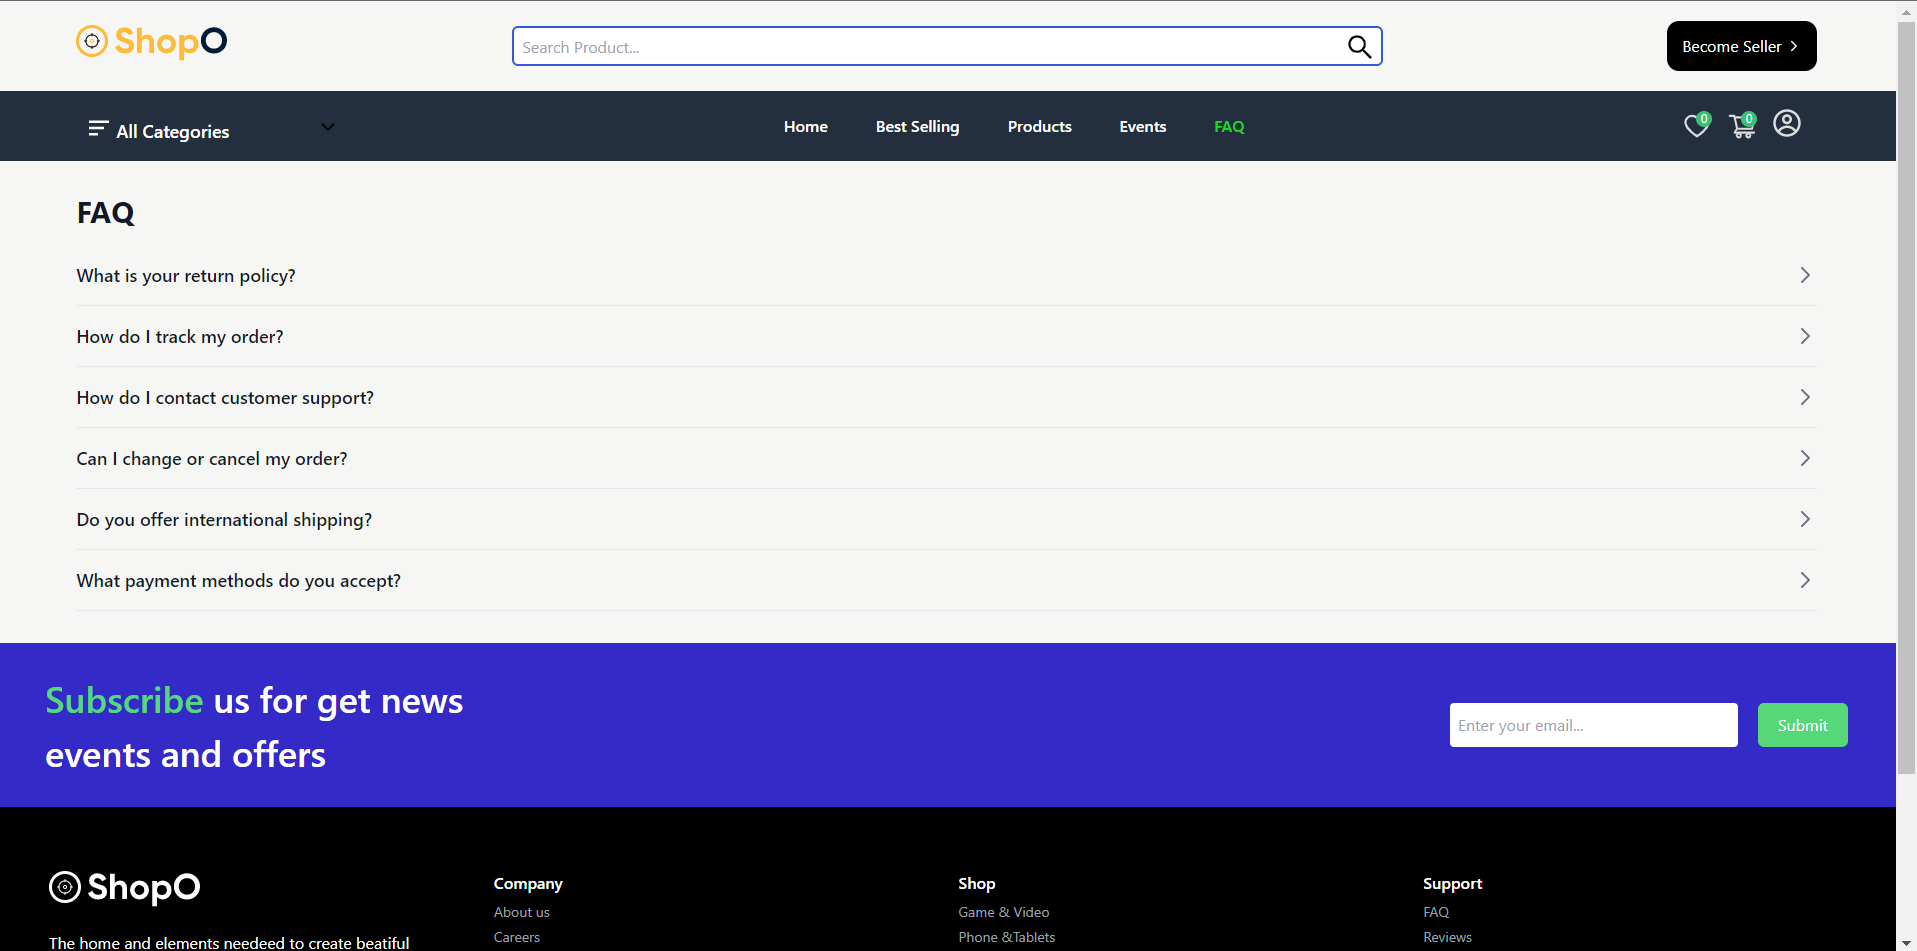Click the Become Seller button

[x=1741, y=46]
